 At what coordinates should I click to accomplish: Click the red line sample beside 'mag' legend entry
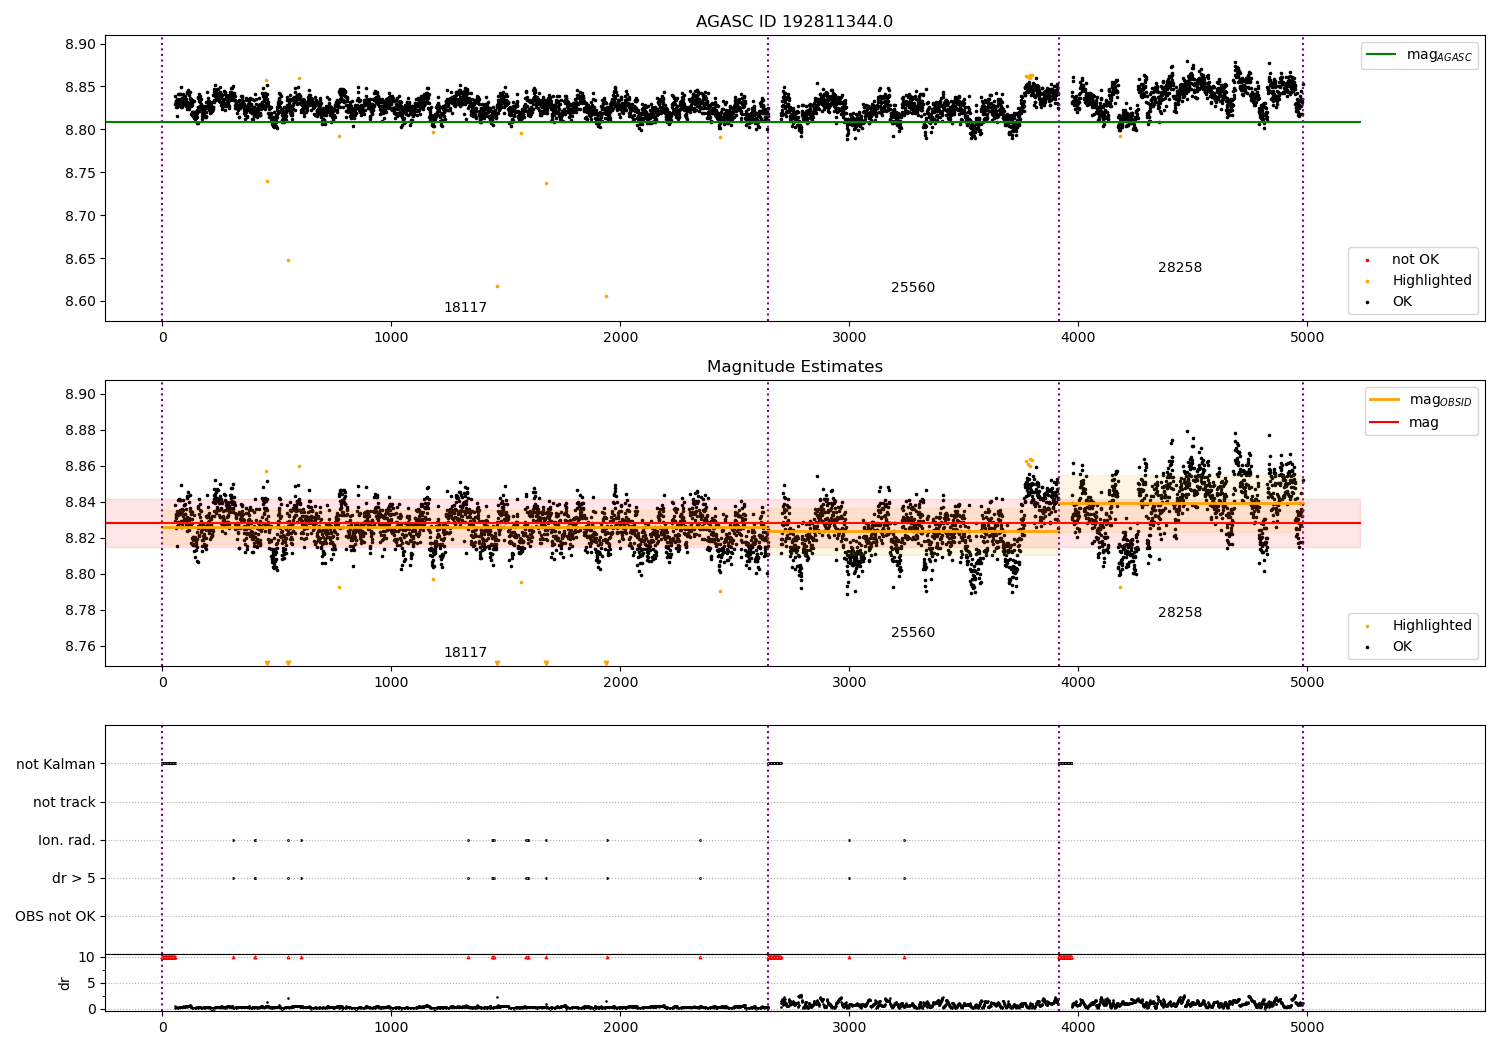coord(1385,423)
